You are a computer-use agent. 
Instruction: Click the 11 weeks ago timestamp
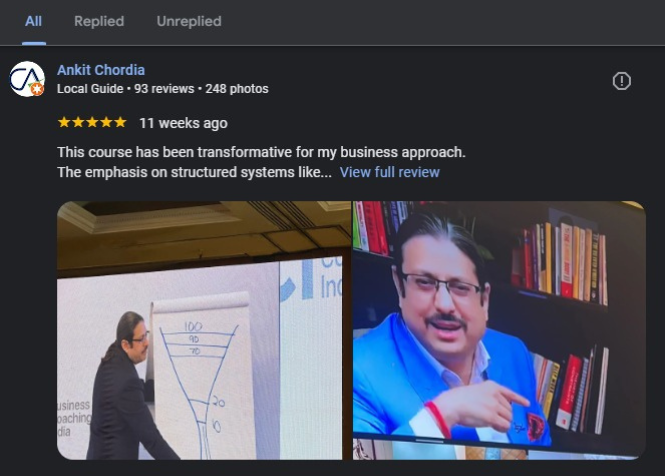click(x=183, y=123)
